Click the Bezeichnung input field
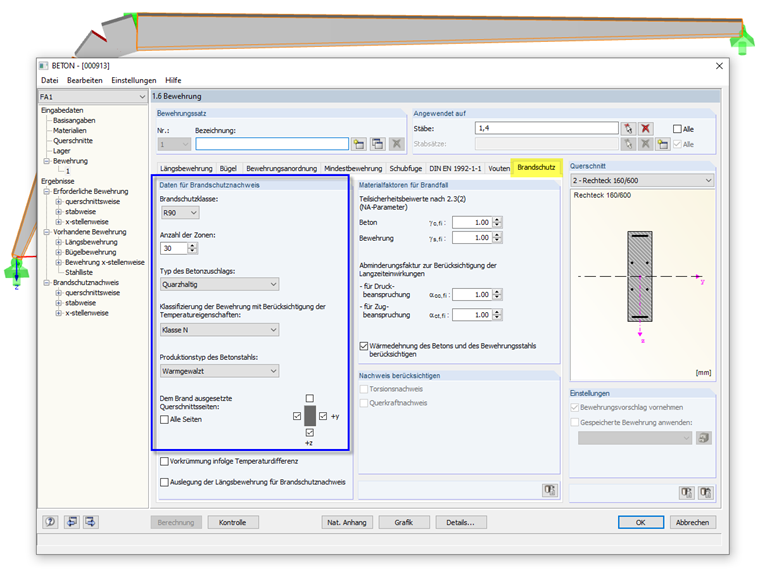Screen dimensions: 760x570 [x=272, y=144]
